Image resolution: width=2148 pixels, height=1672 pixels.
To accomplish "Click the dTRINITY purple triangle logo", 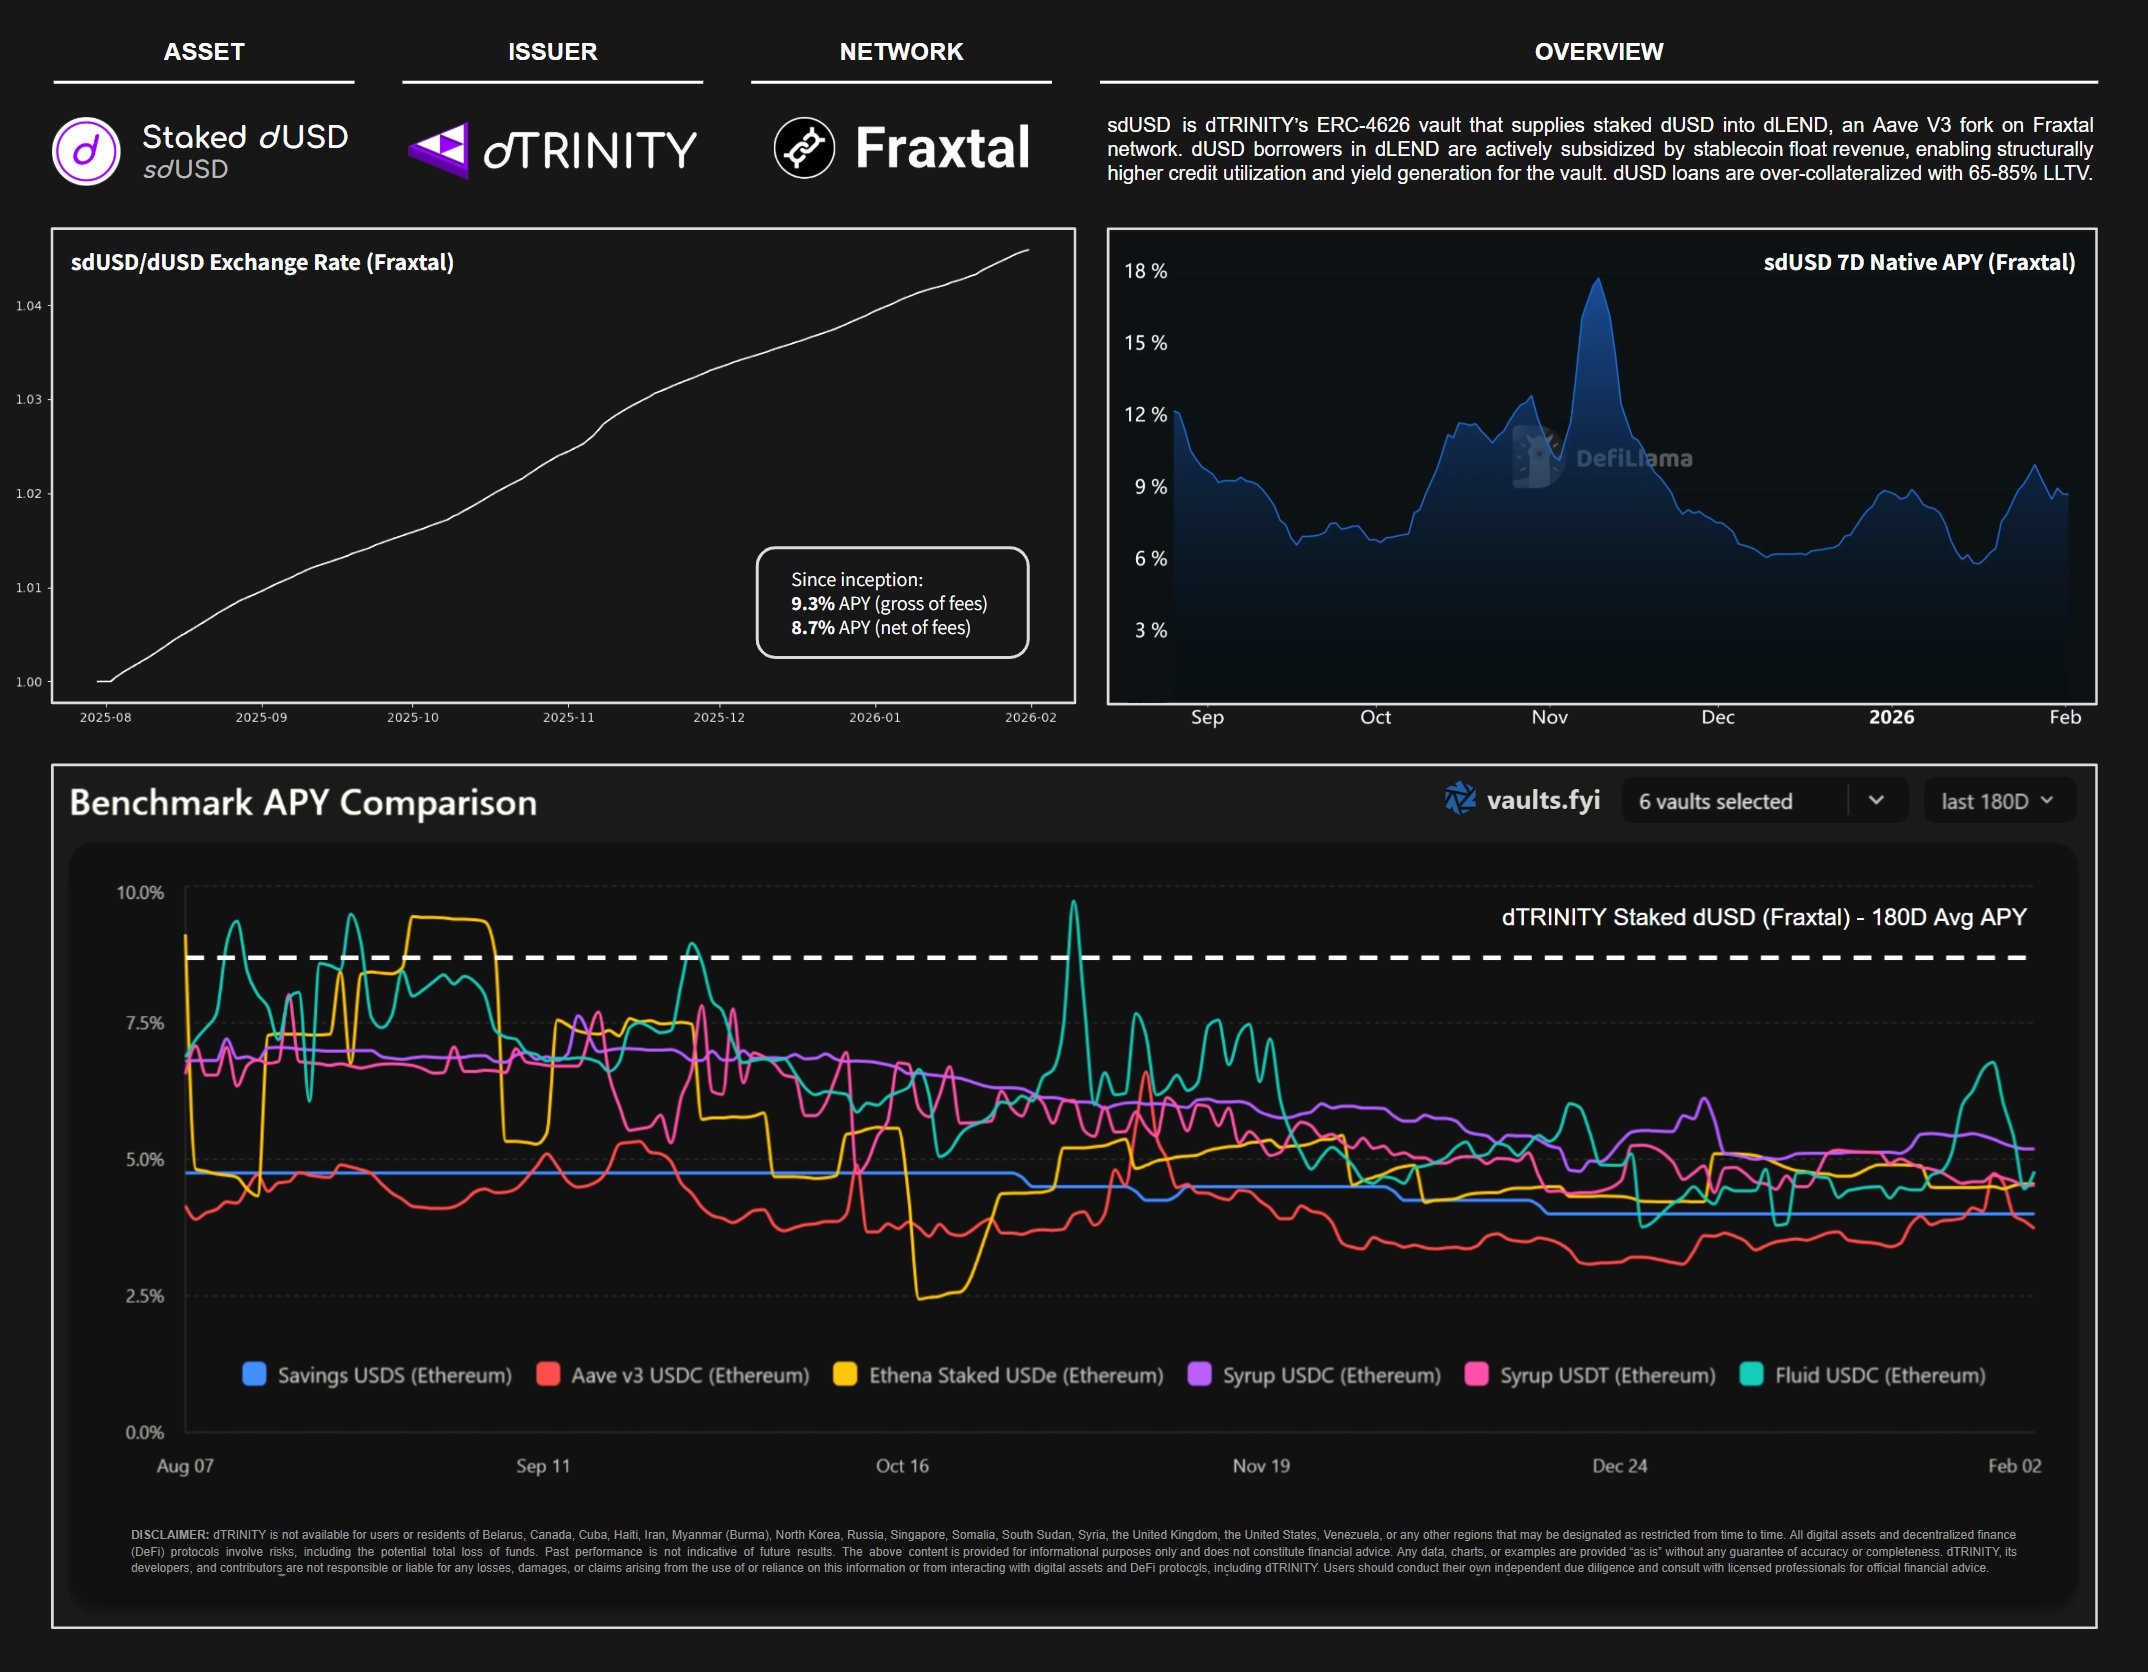I will pyautogui.click(x=439, y=150).
